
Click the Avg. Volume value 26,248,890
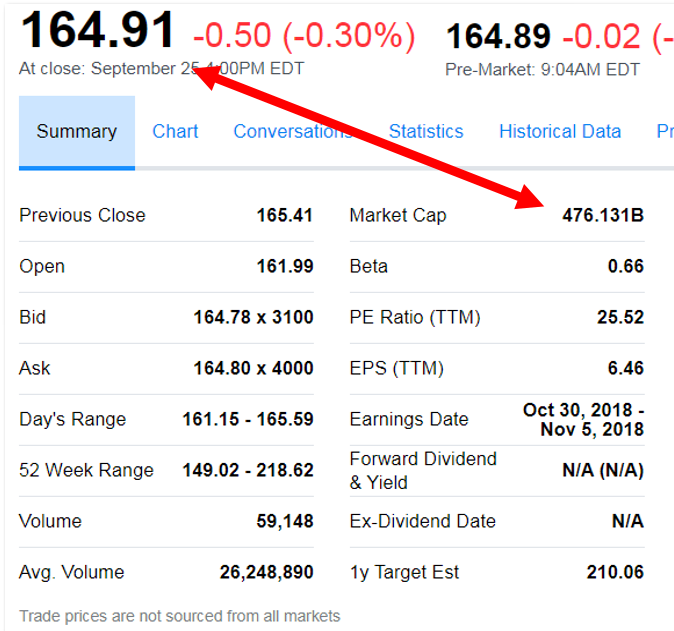(266, 572)
